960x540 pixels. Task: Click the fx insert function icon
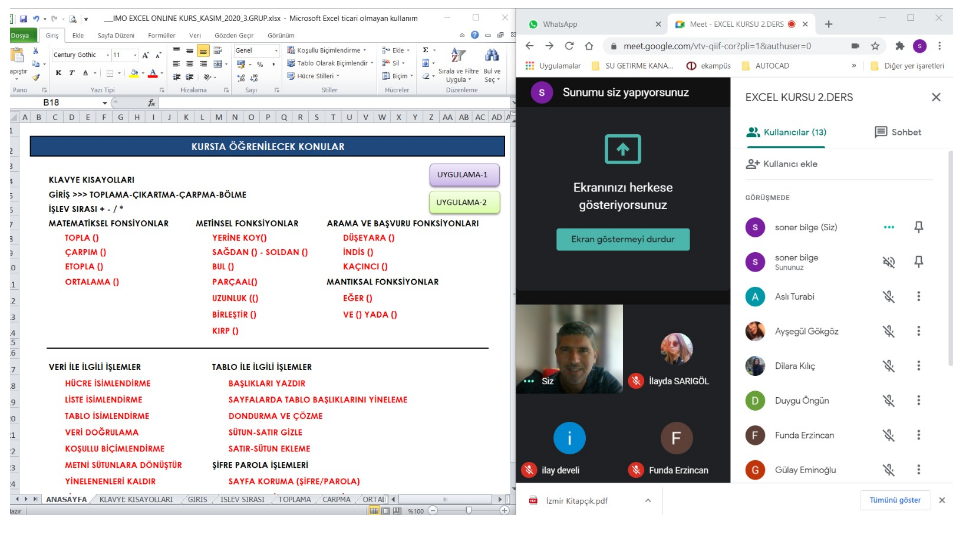click(x=151, y=103)
